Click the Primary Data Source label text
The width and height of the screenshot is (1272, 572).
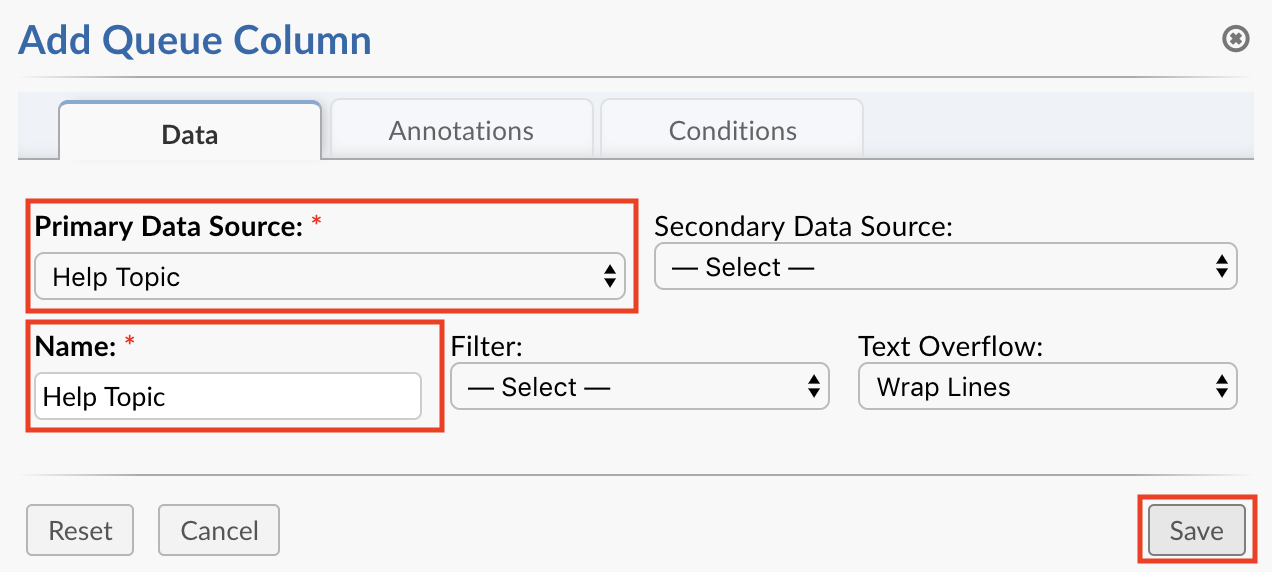[x=169, y=227]
